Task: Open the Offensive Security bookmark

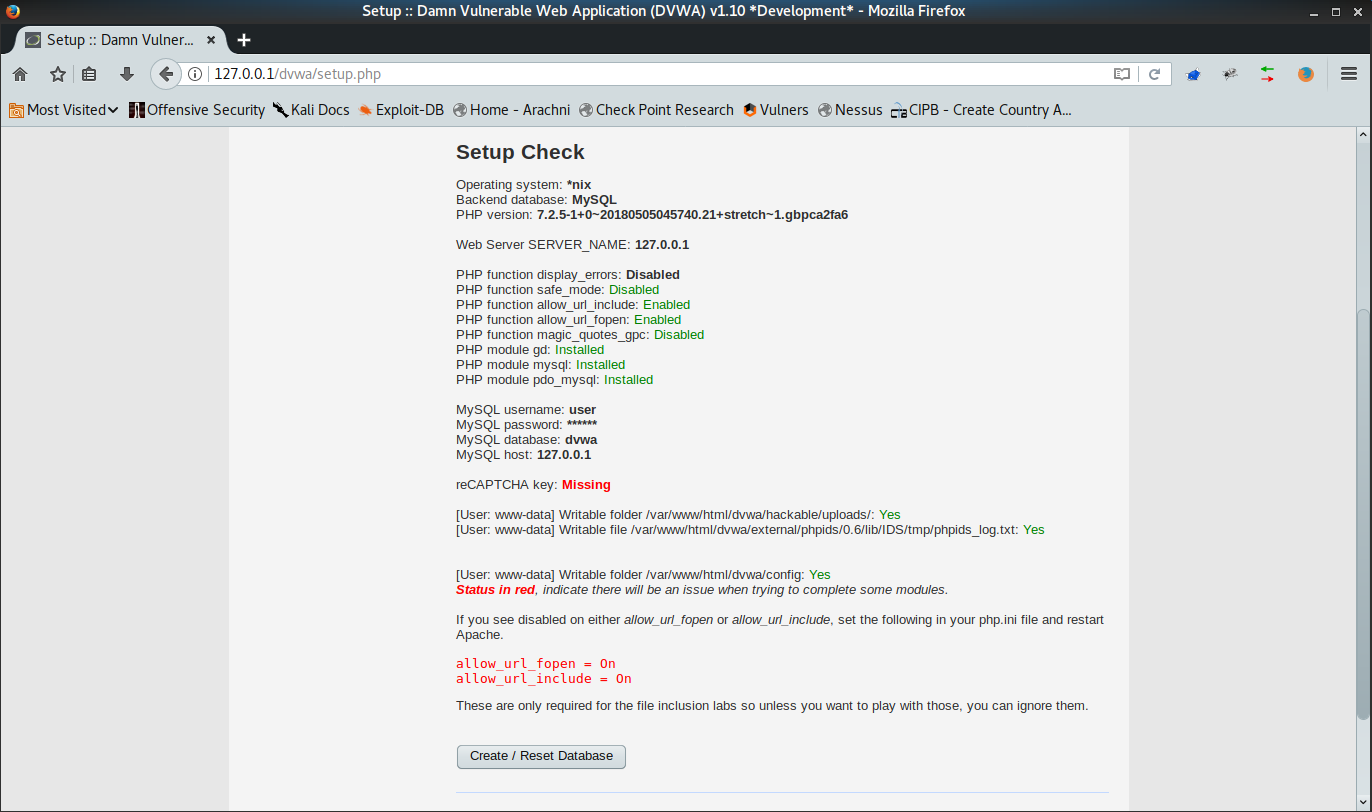Action: point(197,110)
